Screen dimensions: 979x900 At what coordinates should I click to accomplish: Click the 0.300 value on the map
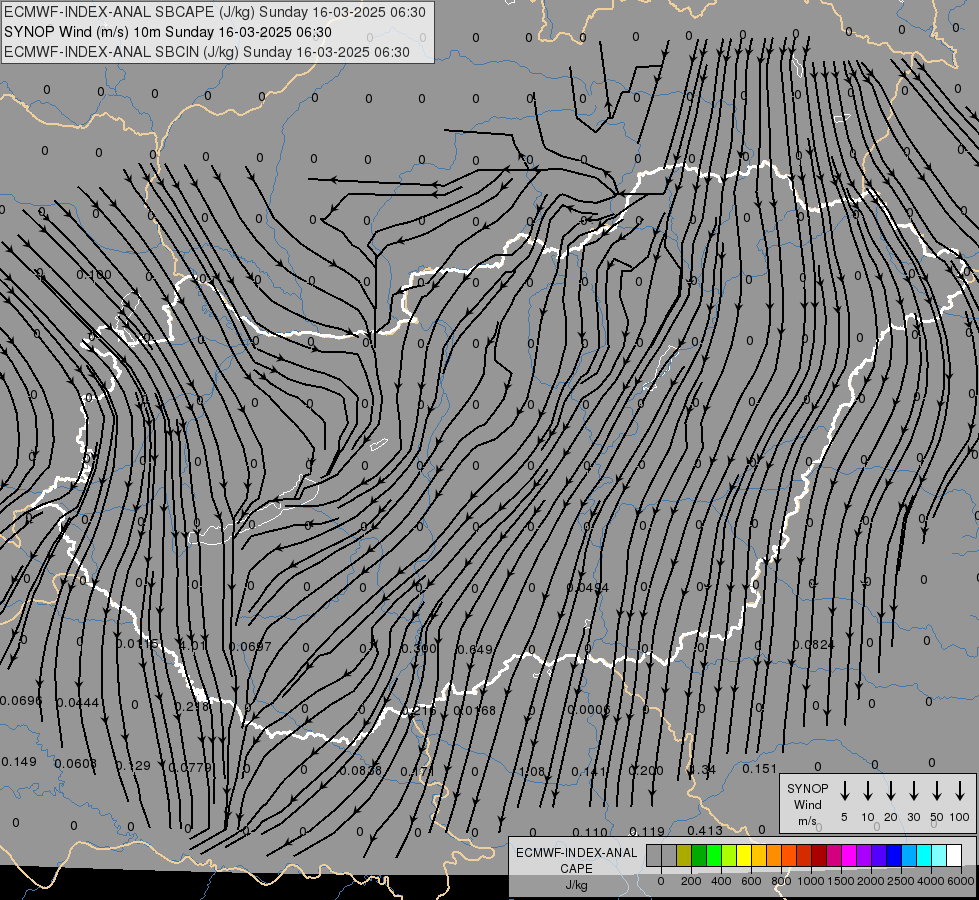pyautogui.click(x=419, y=648)
